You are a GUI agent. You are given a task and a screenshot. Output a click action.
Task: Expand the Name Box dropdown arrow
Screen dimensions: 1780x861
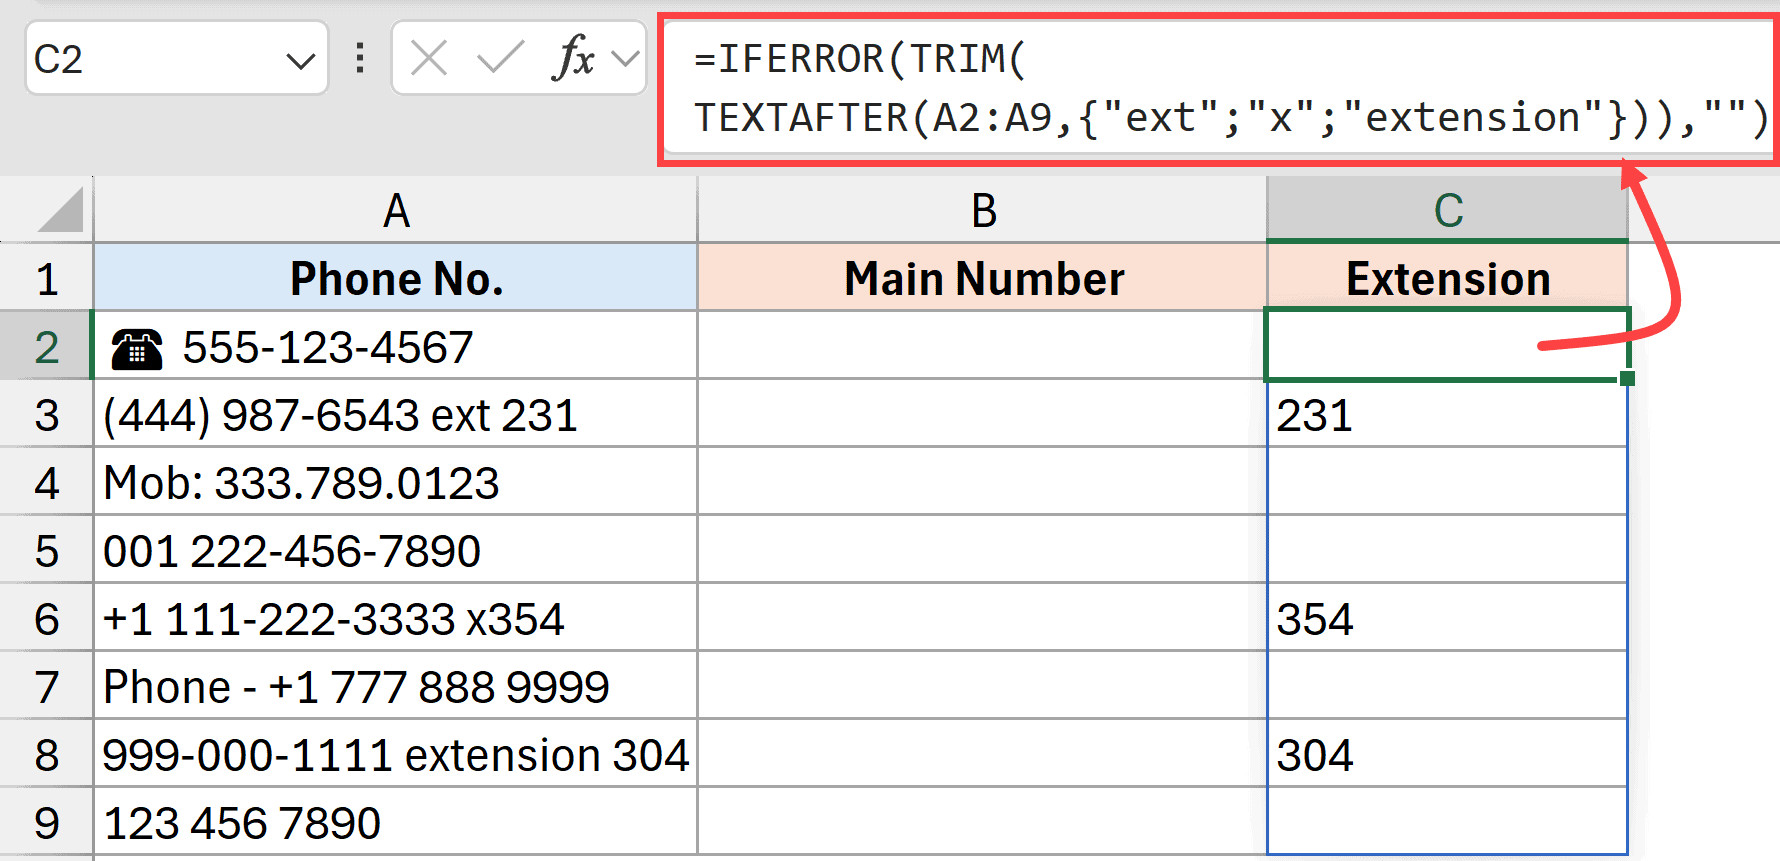click(x=299, y=61)
